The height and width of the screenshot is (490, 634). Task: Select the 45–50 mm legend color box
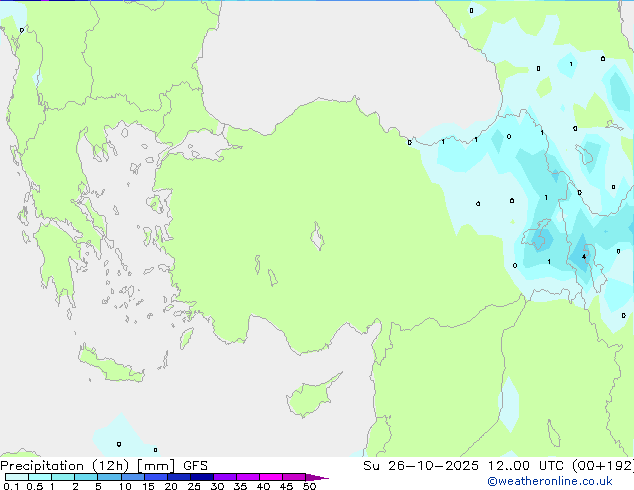(x=294, y=477)
